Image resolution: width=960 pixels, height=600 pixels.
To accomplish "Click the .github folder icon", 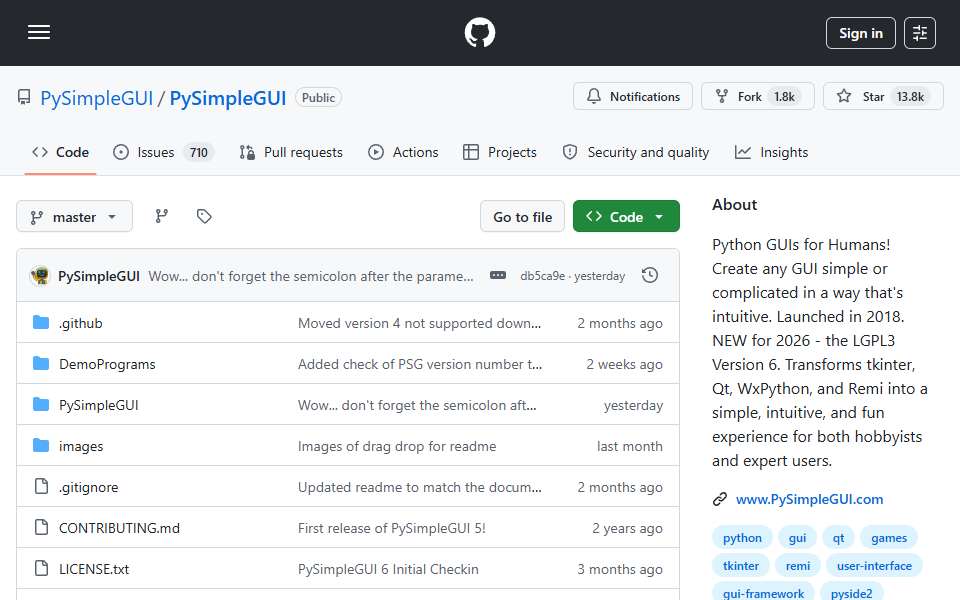I will point(41,323).
